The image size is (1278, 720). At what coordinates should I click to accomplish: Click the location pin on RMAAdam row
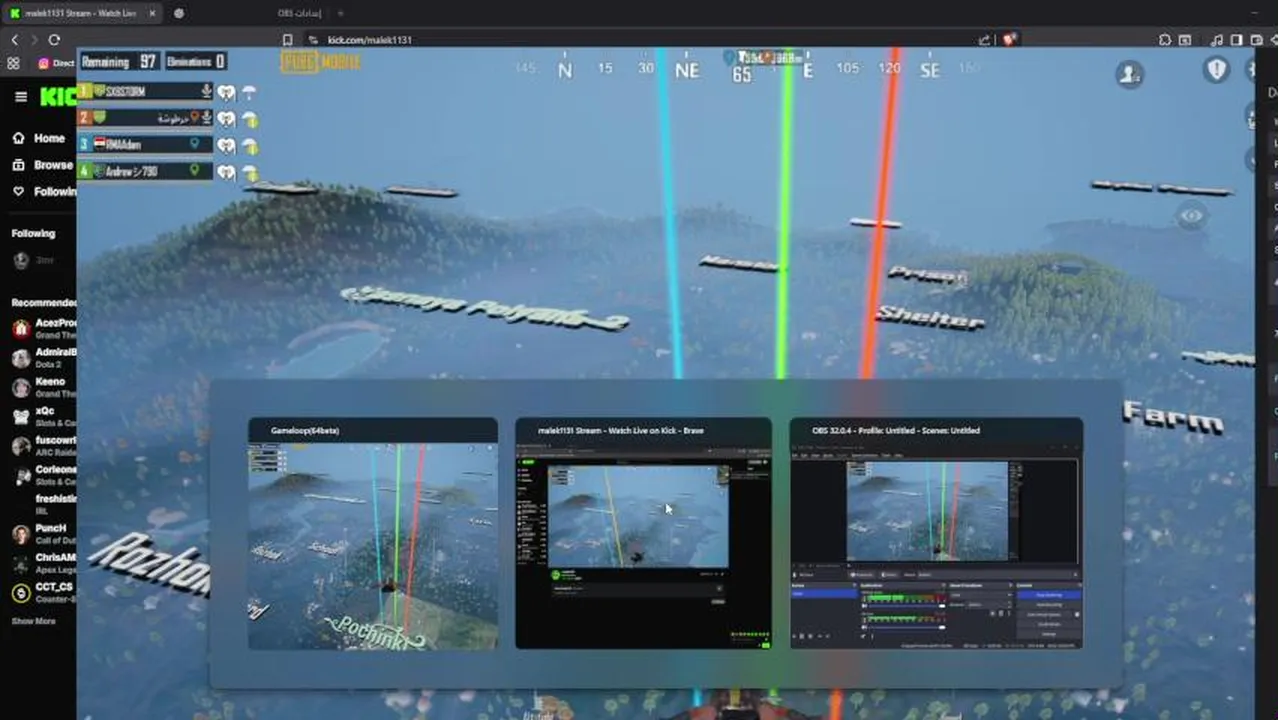(194, 144)
